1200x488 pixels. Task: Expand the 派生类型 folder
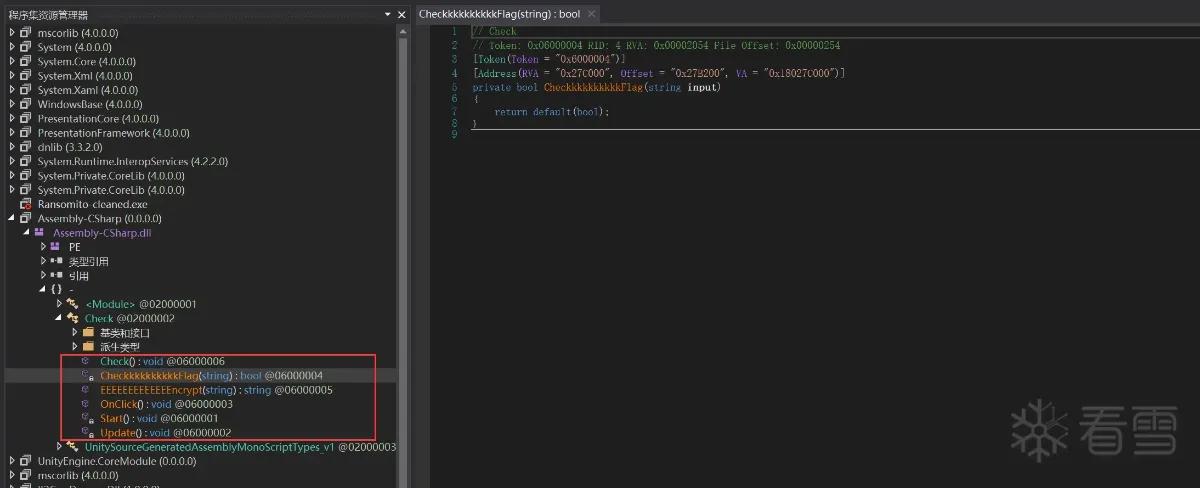coord(75,346)
